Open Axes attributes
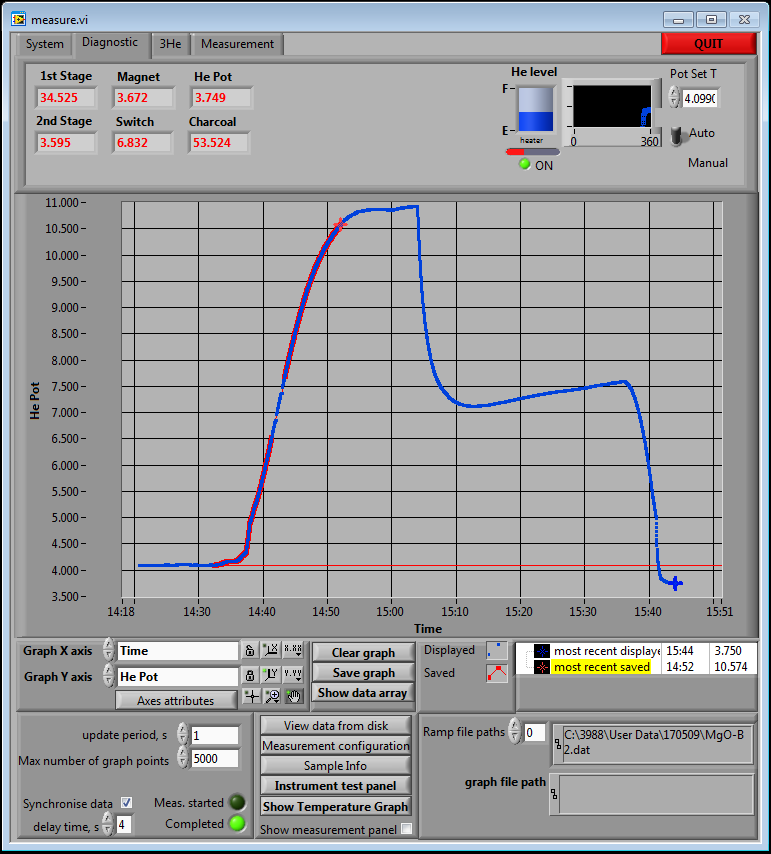 [176, 700]
